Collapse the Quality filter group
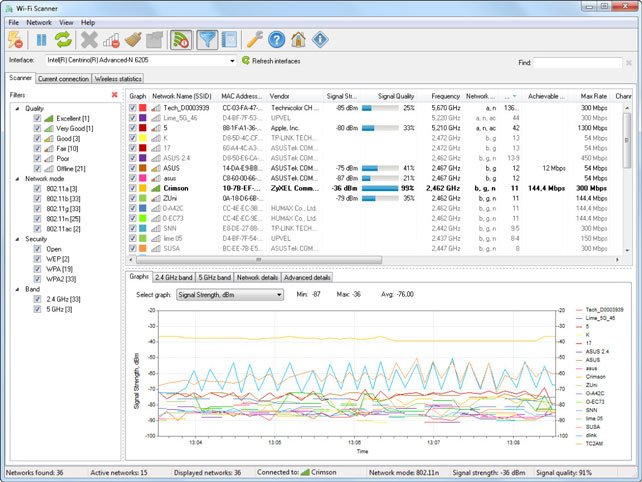This screenshot has width=642, height=482. (17, 109)
